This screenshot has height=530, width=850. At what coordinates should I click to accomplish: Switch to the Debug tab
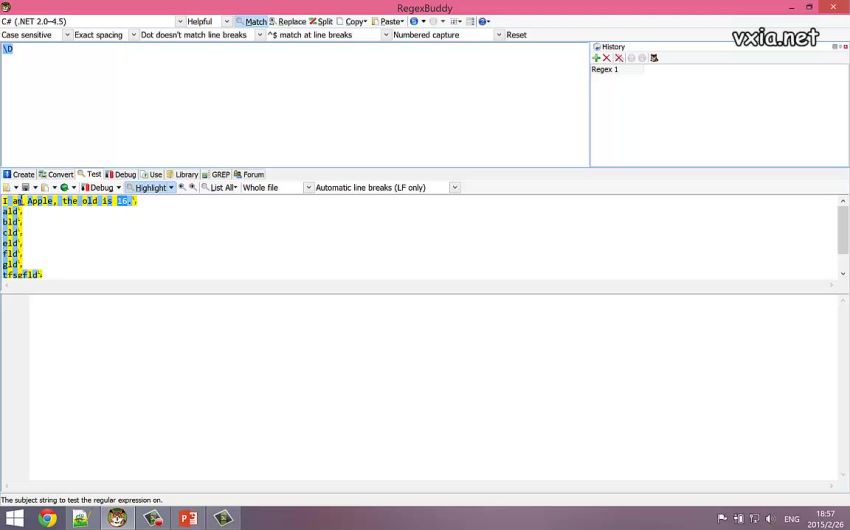120,174
